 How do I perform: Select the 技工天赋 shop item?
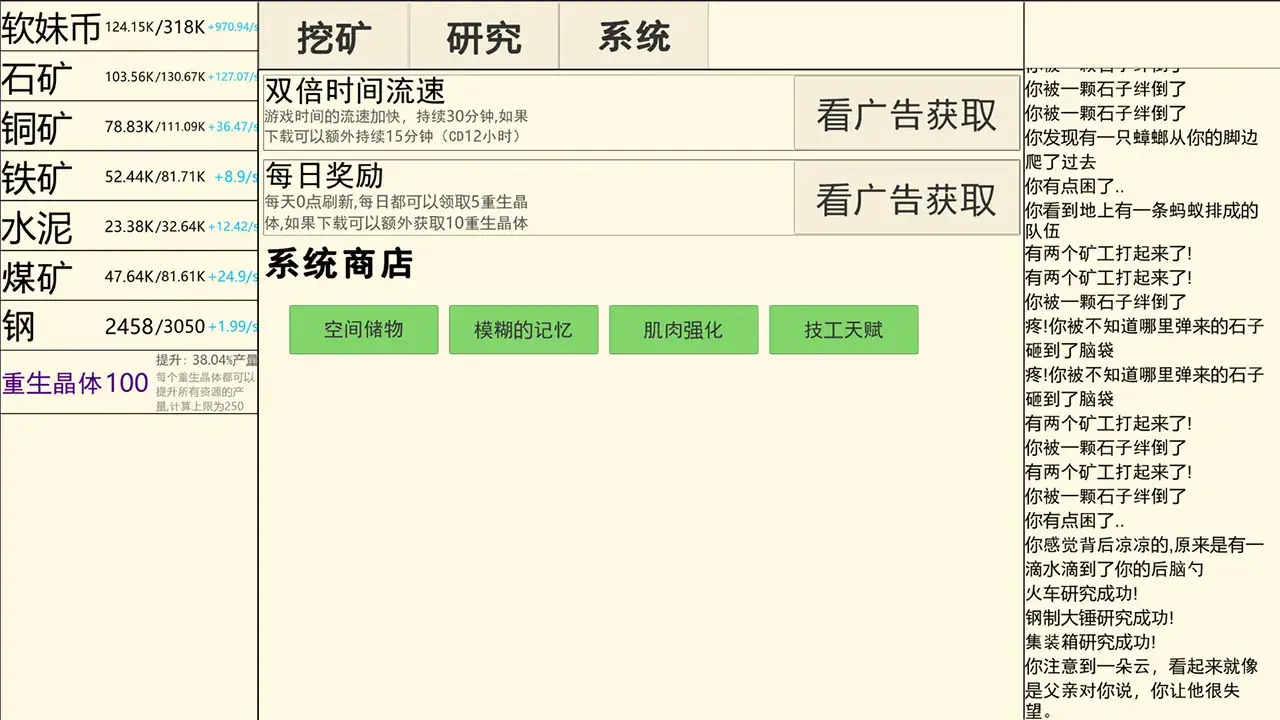point(844,329)
